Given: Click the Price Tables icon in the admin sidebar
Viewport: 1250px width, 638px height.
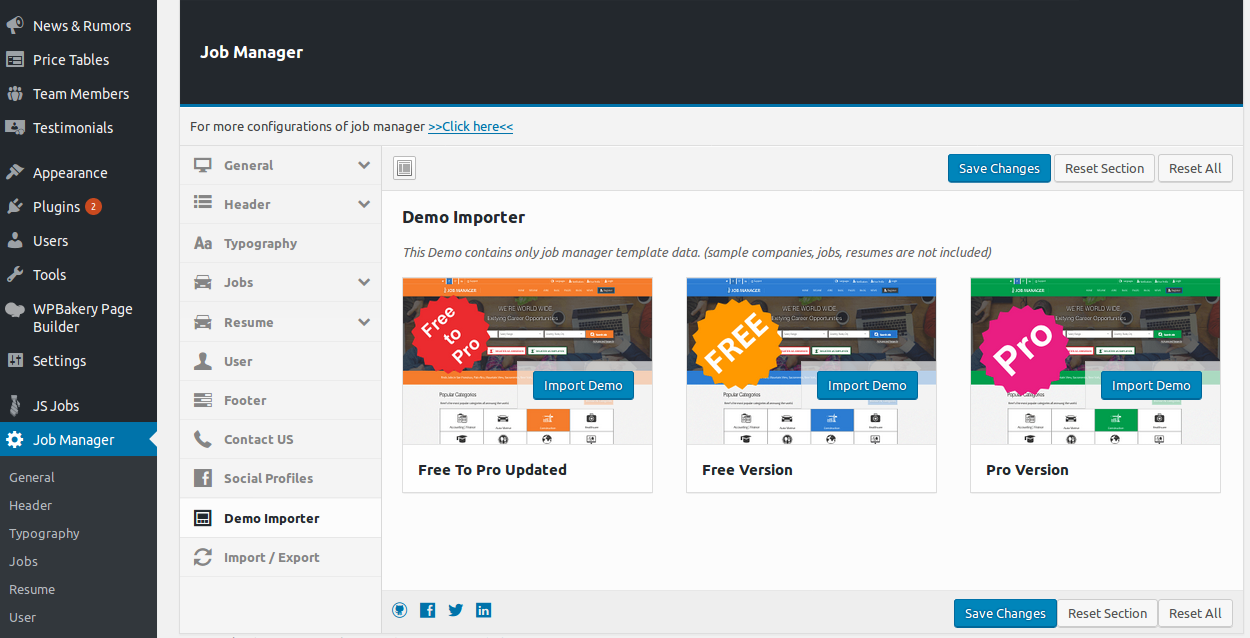Looking at the screenshot, I should coord(15,60).
